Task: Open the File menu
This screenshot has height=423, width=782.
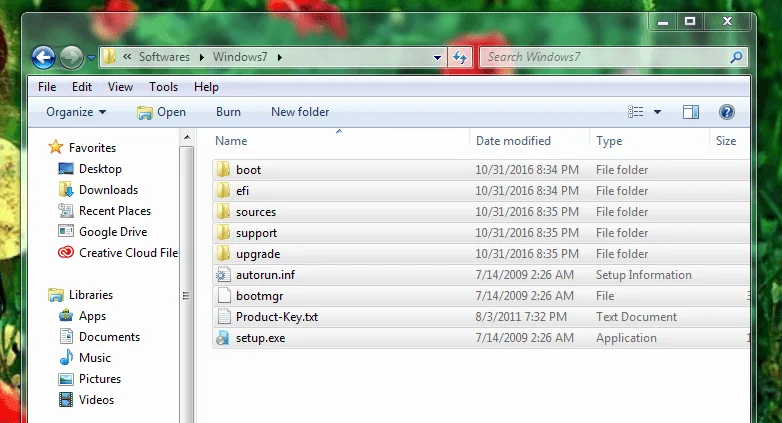Action: pyautogui.click(x=47, y=87)
